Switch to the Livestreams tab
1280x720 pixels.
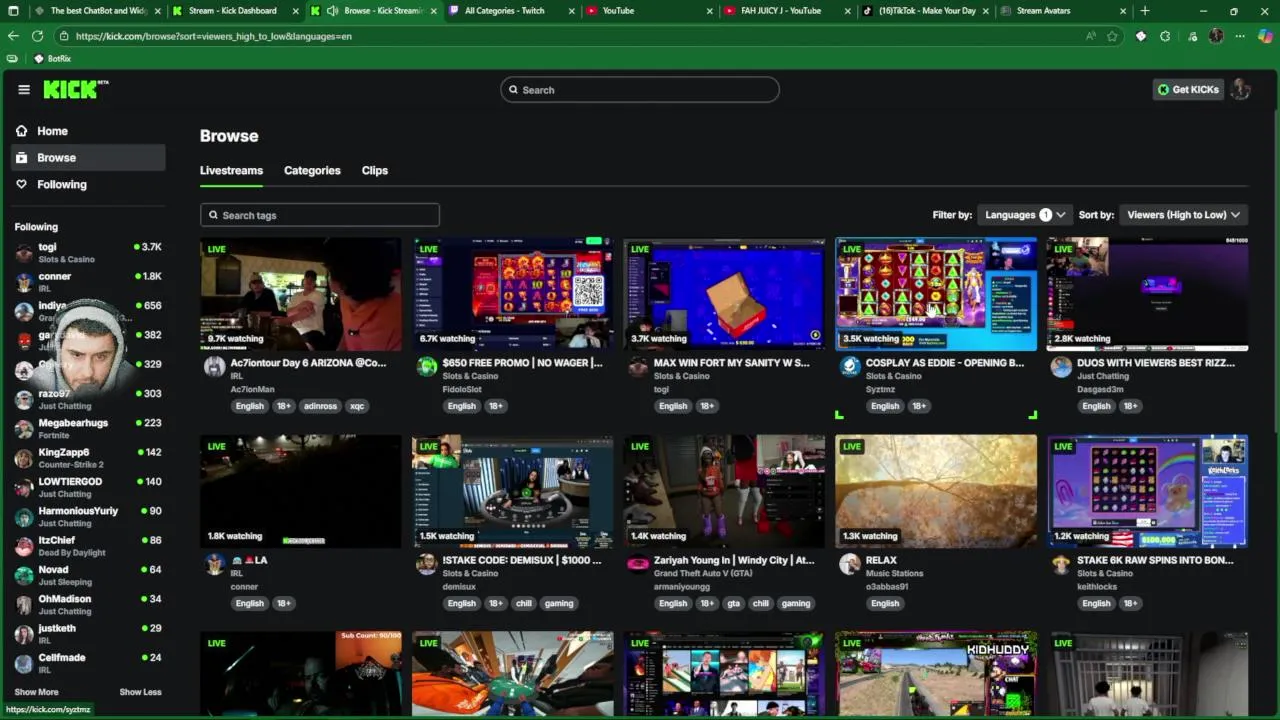tap(231, 170)
